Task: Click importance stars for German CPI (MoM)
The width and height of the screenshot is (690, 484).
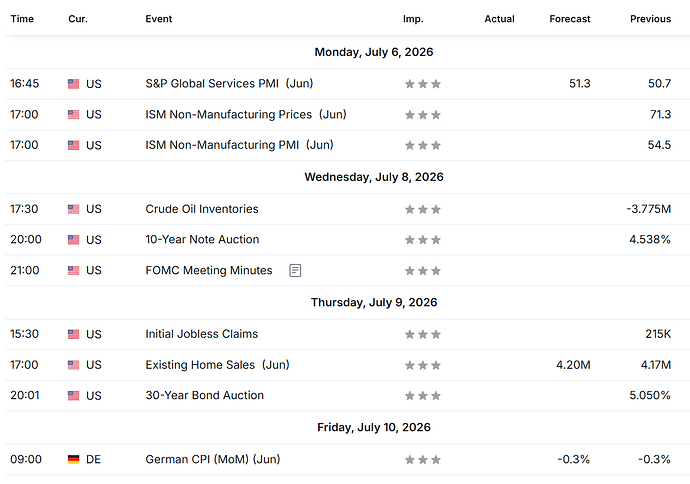Action: point(422,460)
